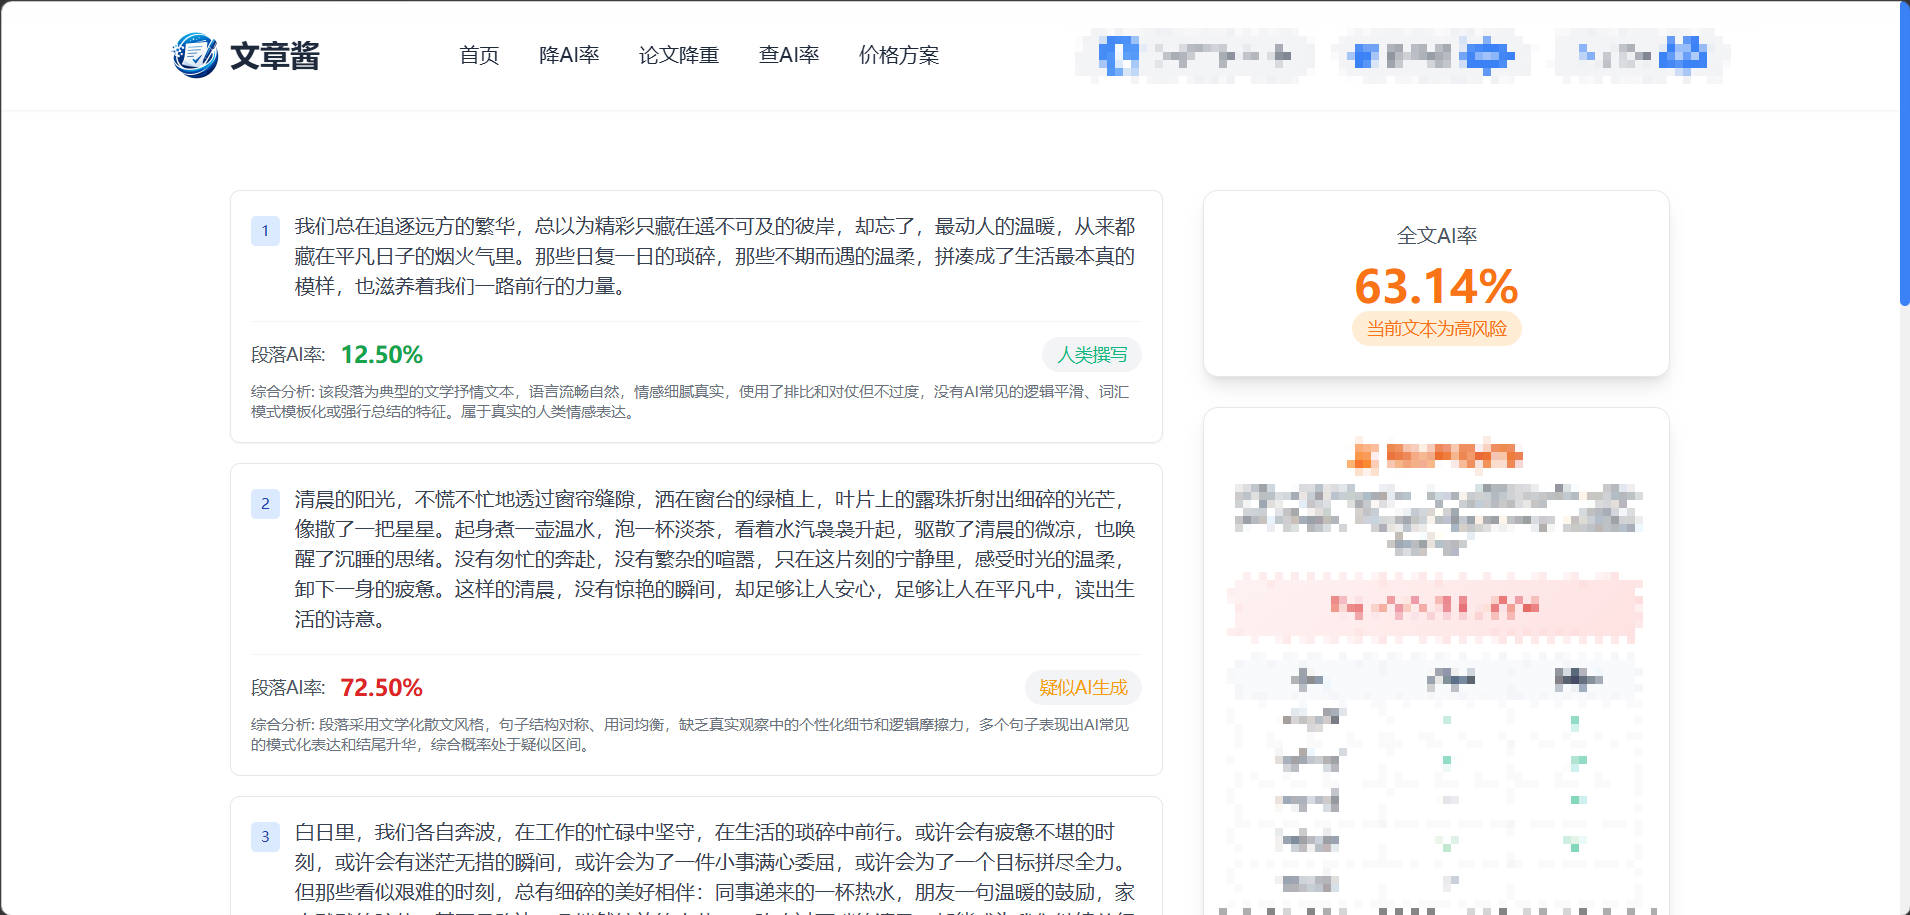Click the 当前文本为高风险 risk badge

click(x=1436, y=329)
